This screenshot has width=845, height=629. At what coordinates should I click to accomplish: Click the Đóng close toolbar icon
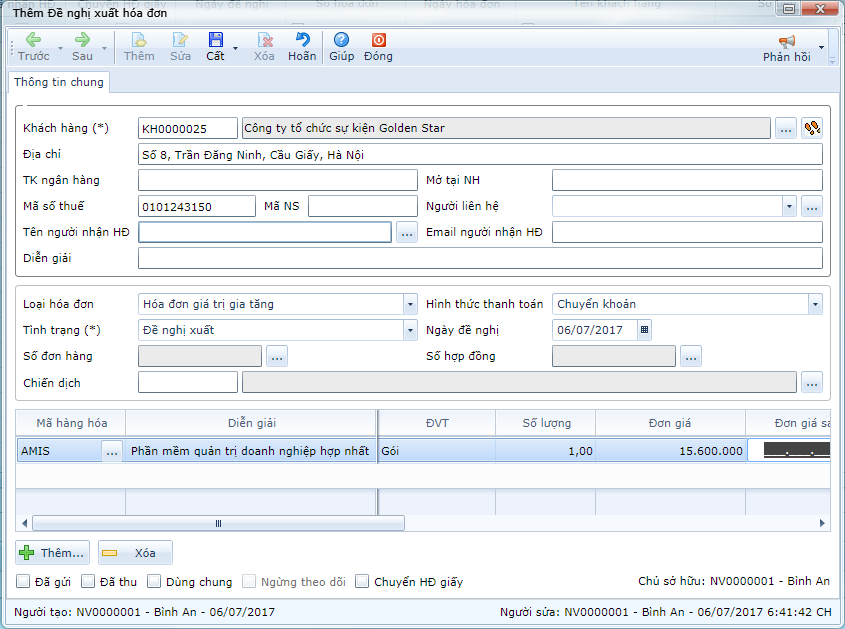(378, 40)
